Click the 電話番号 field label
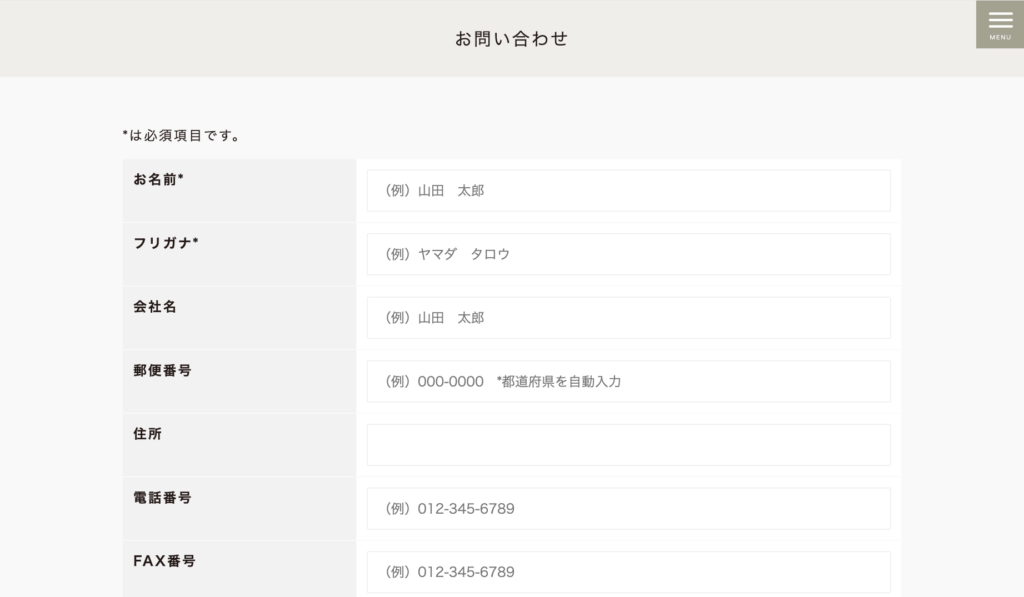Image resolution: width=1024 pixels, height=597 pixels. pyautogui.click(x=162, y=497)
